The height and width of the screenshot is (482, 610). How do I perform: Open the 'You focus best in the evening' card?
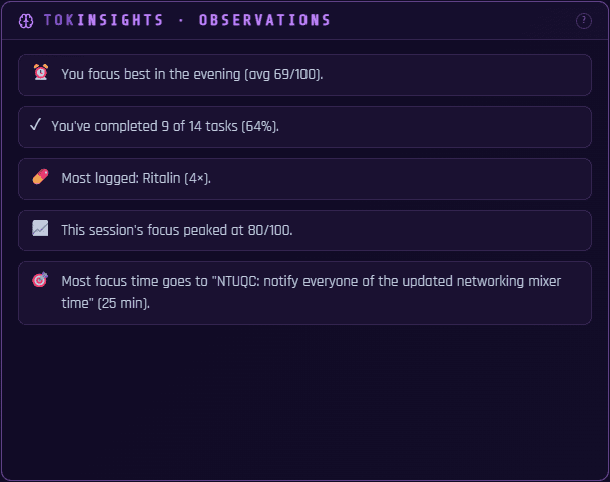tap(305, 75)
